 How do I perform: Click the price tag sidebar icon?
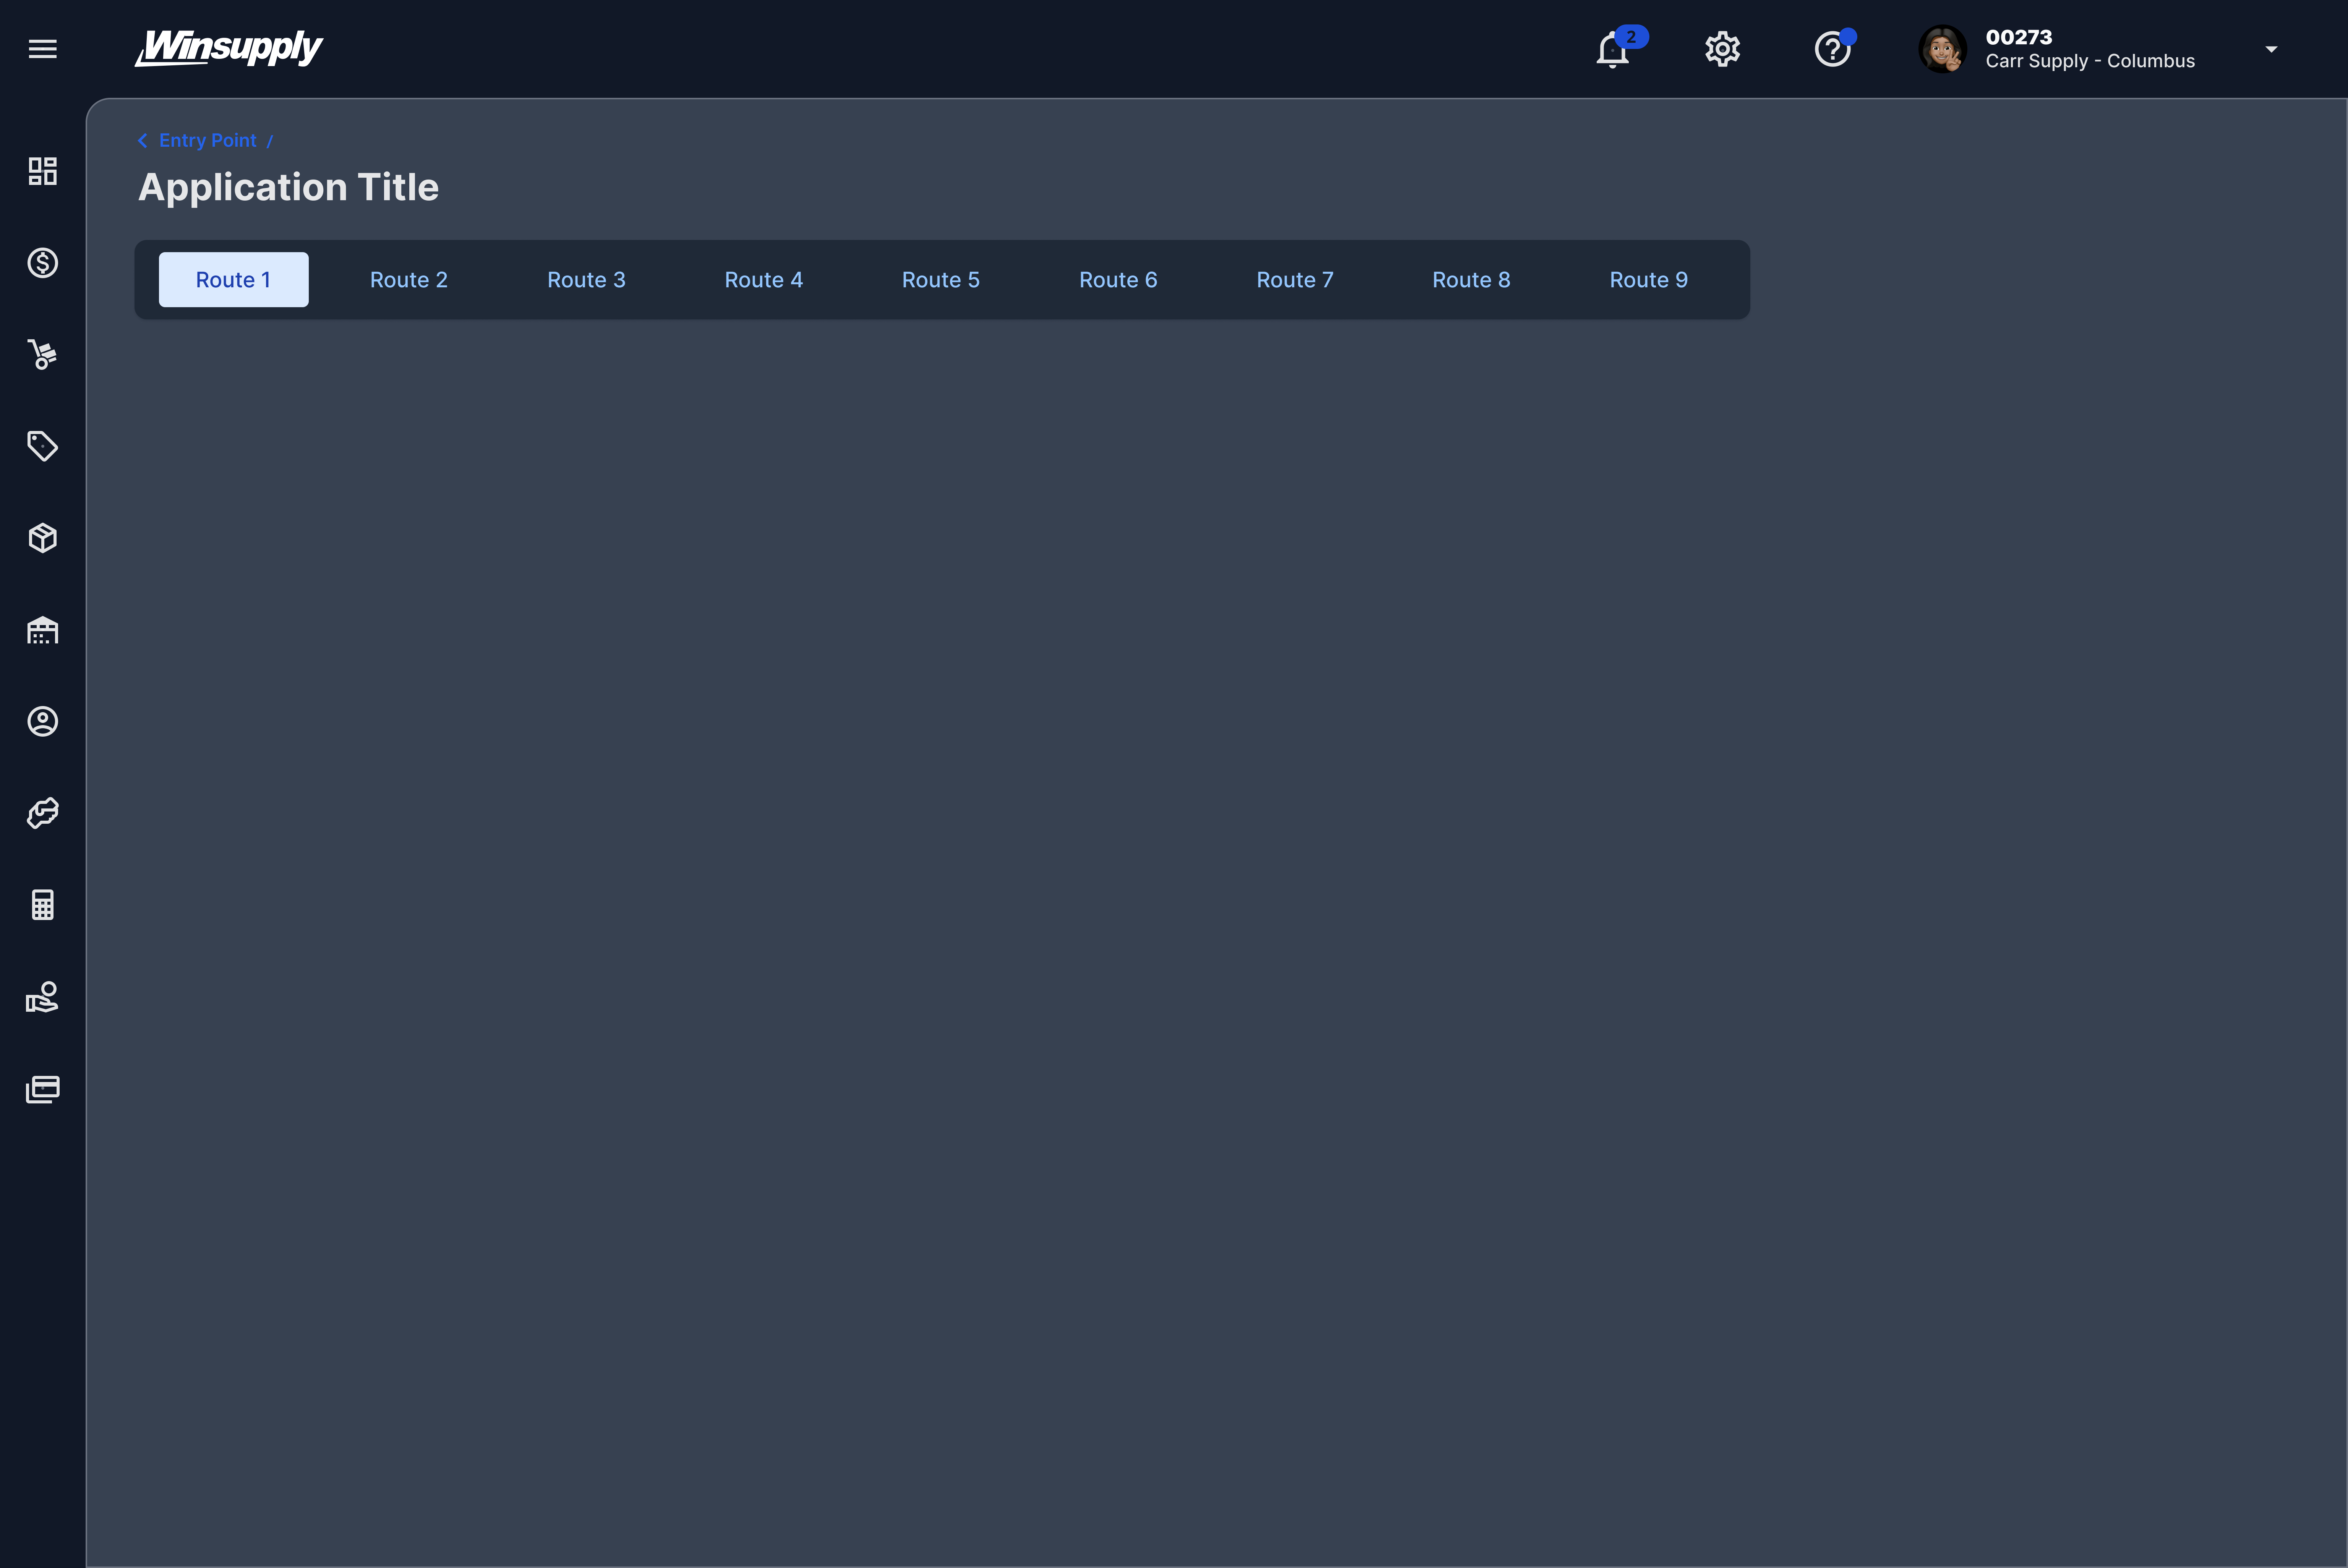[x=42, y=446]
